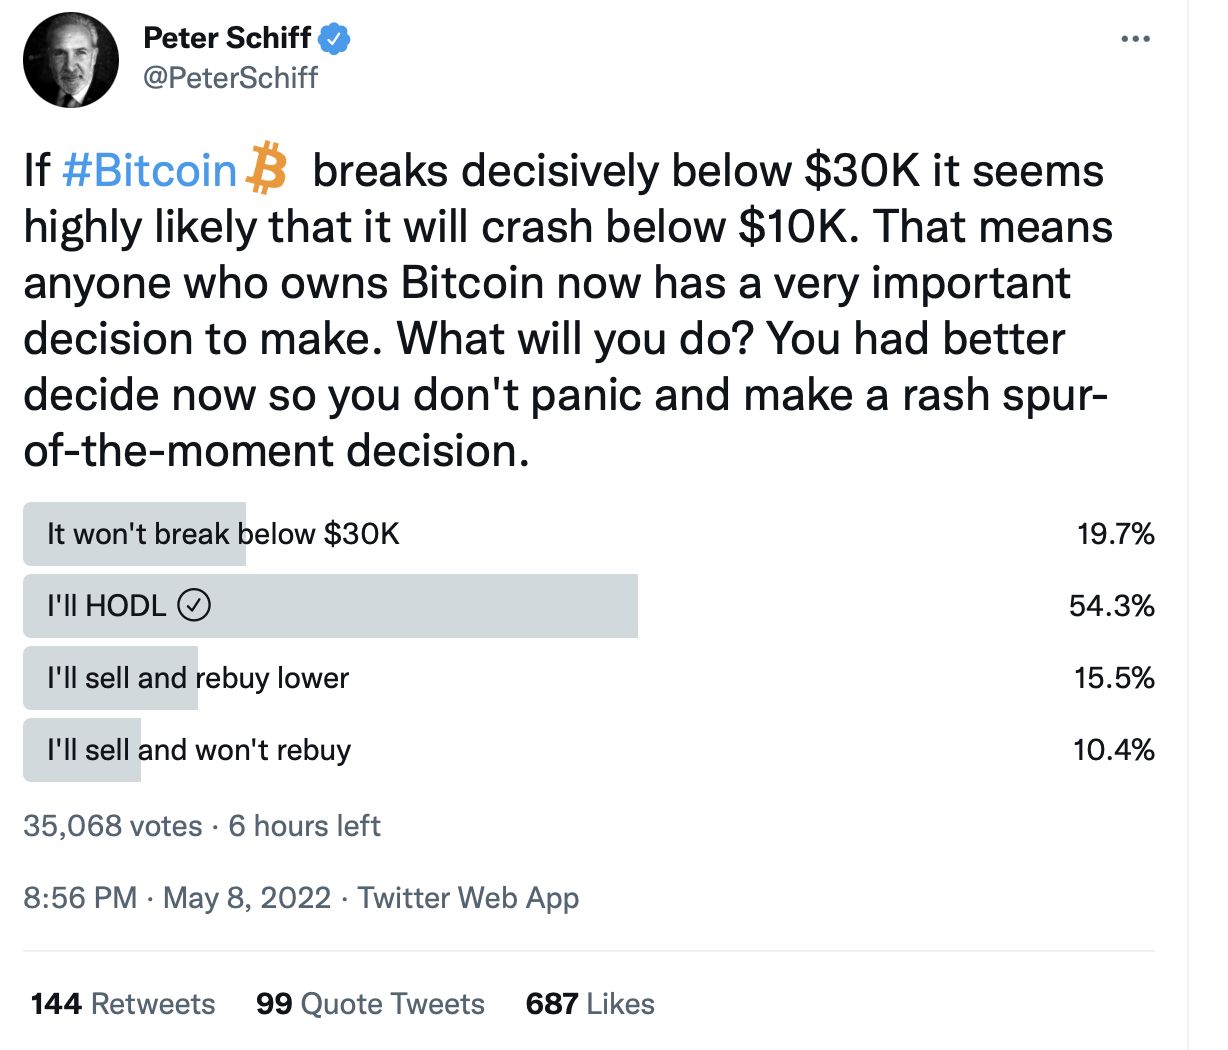Open the @PeterSchiff handle
The width and height of the screenshot is (1228, 1050).
coord(230,78)
